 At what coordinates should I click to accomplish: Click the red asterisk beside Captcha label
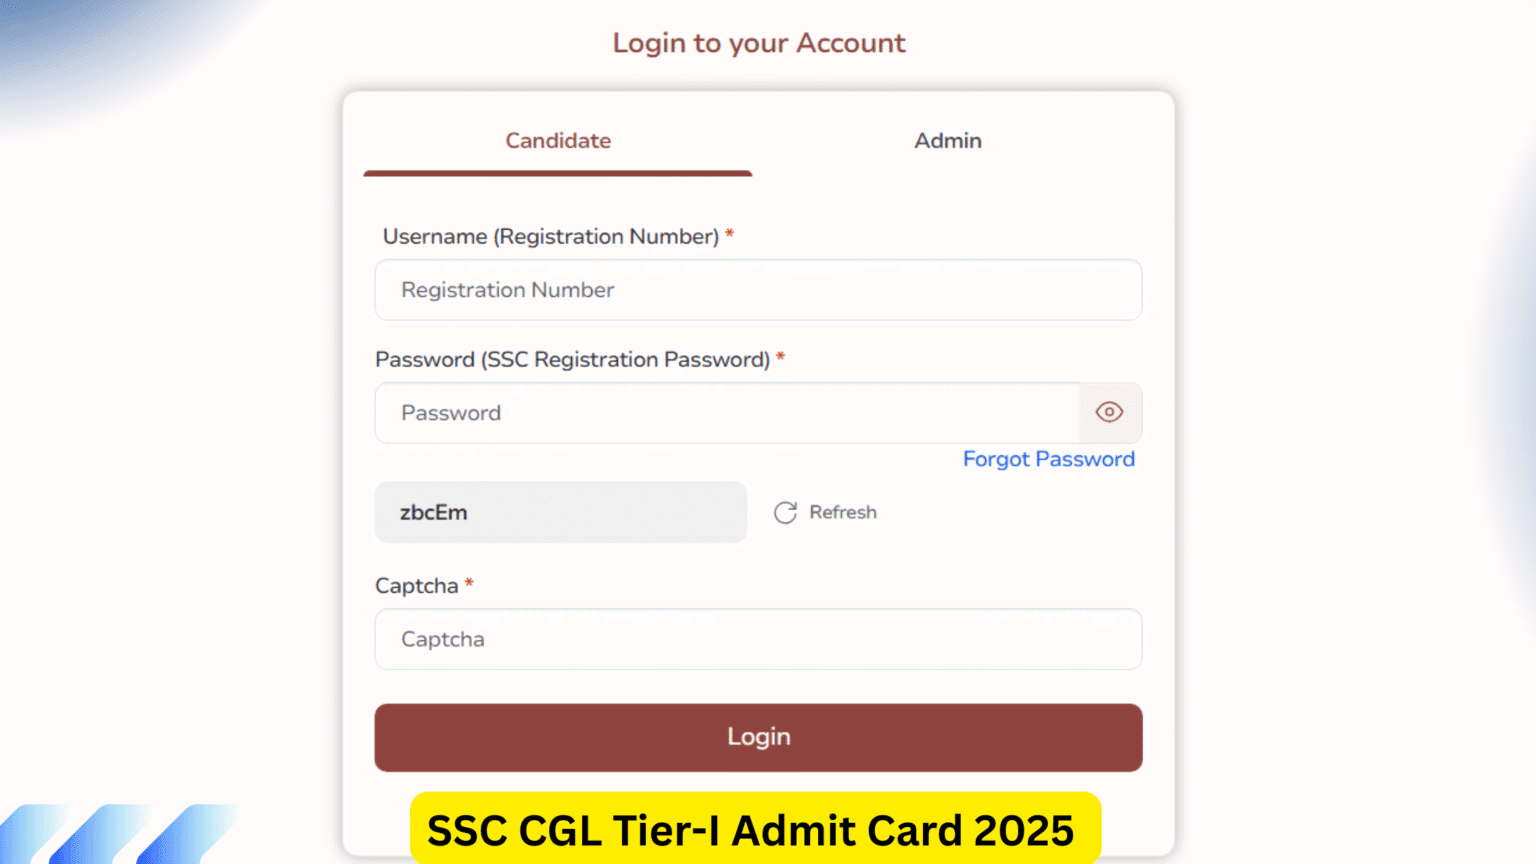coord(469,583)
